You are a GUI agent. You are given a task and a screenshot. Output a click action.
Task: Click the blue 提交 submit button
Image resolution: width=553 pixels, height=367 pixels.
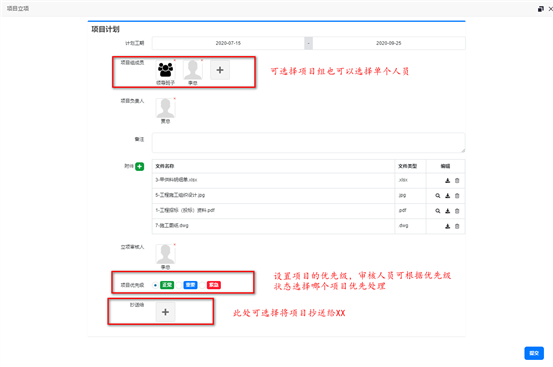click(x=534, y=353)
